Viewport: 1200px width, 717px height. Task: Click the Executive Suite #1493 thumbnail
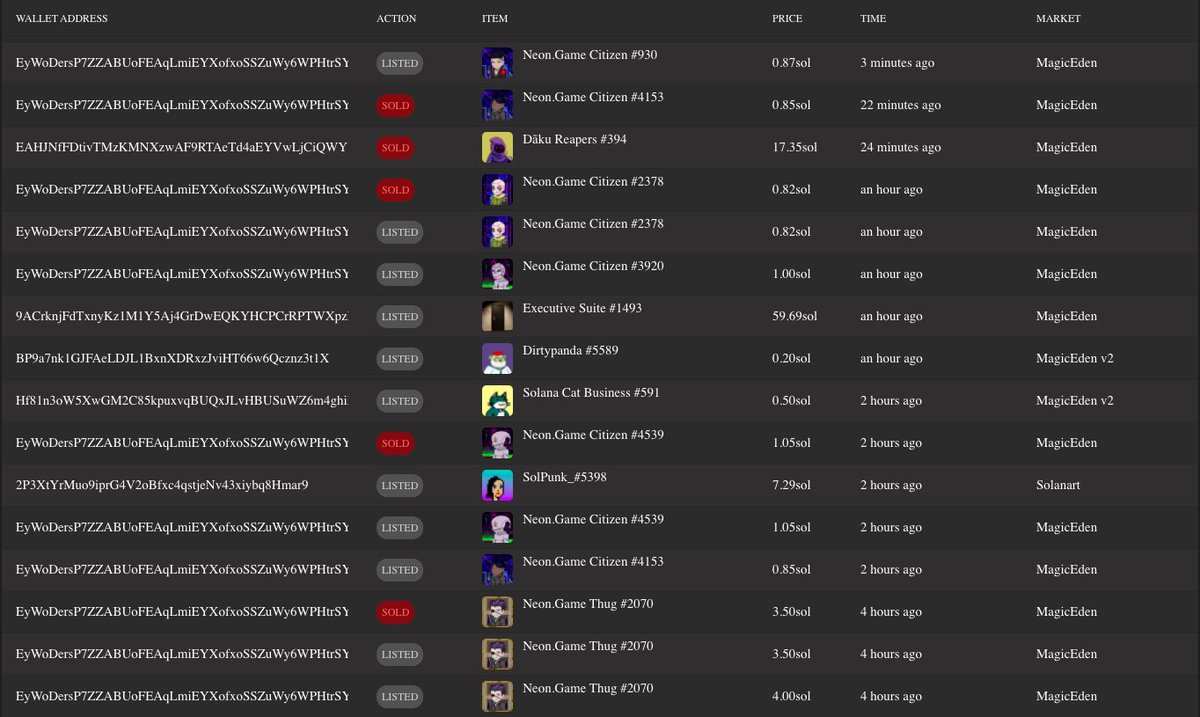[x=497, y=316]
